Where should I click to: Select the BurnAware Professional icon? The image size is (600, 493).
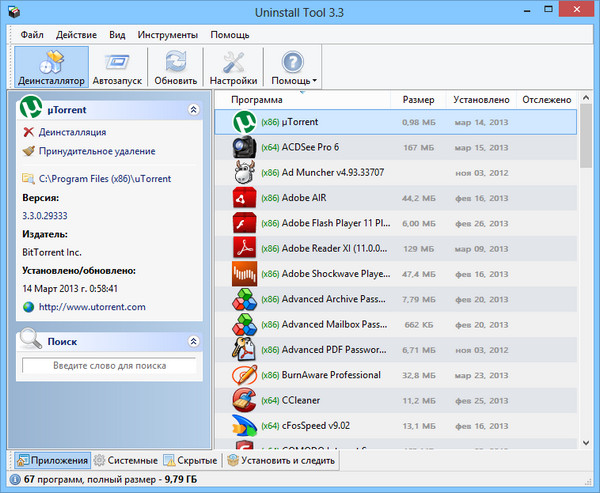245,375
